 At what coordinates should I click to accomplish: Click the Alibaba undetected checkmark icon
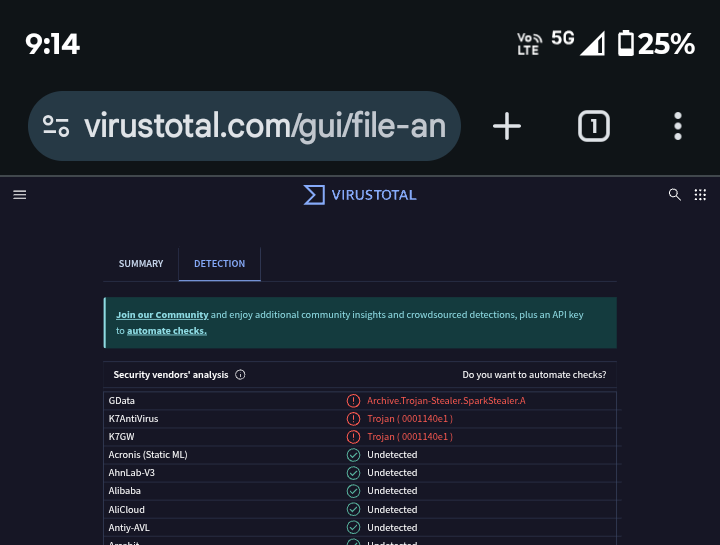click(x=353, y=491)
